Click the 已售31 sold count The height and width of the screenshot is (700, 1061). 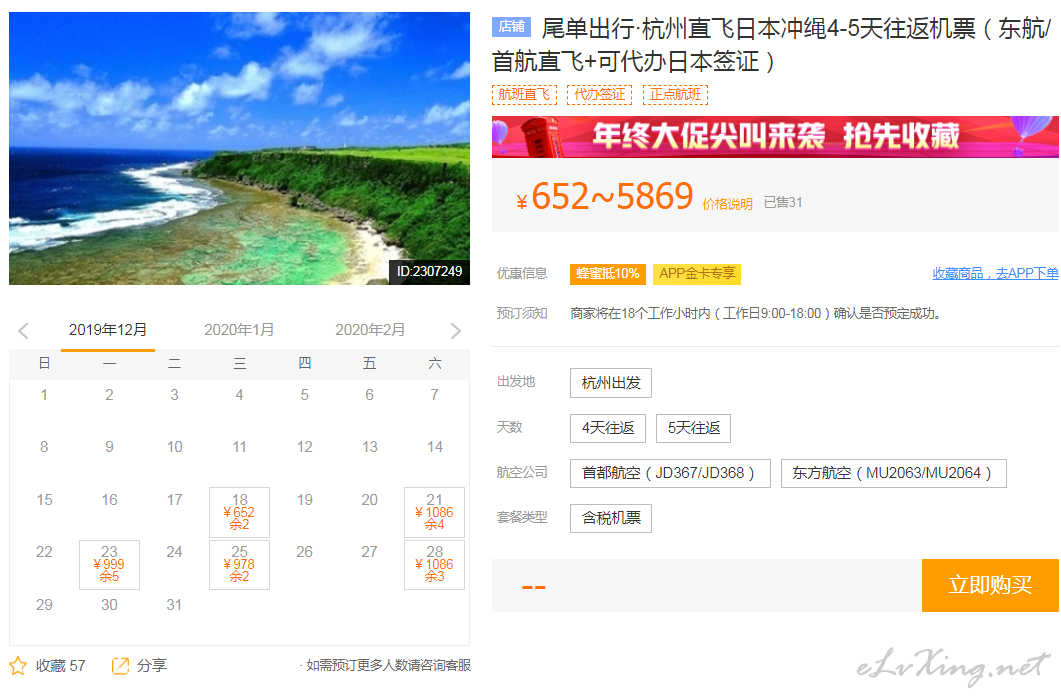pos(783,202)
